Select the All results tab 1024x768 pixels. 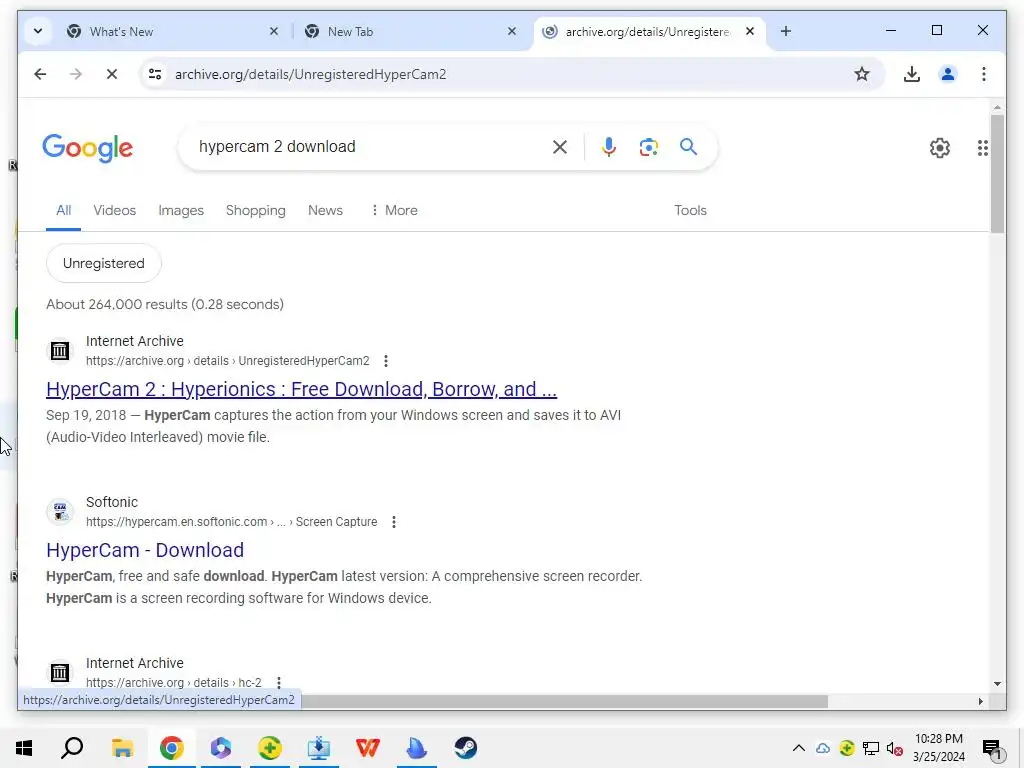point(63,210)
